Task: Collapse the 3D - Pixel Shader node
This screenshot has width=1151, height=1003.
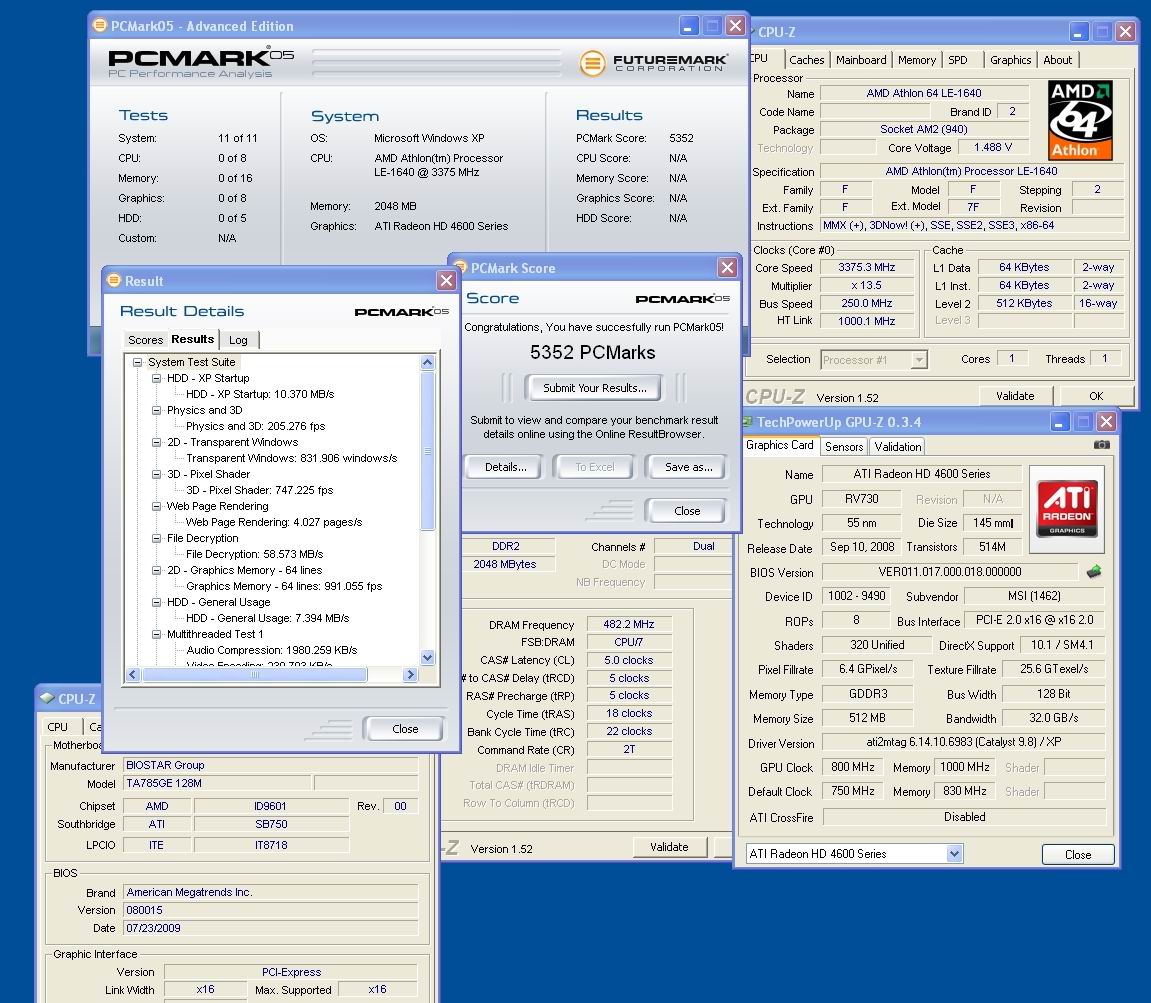Action: (156, 474)
